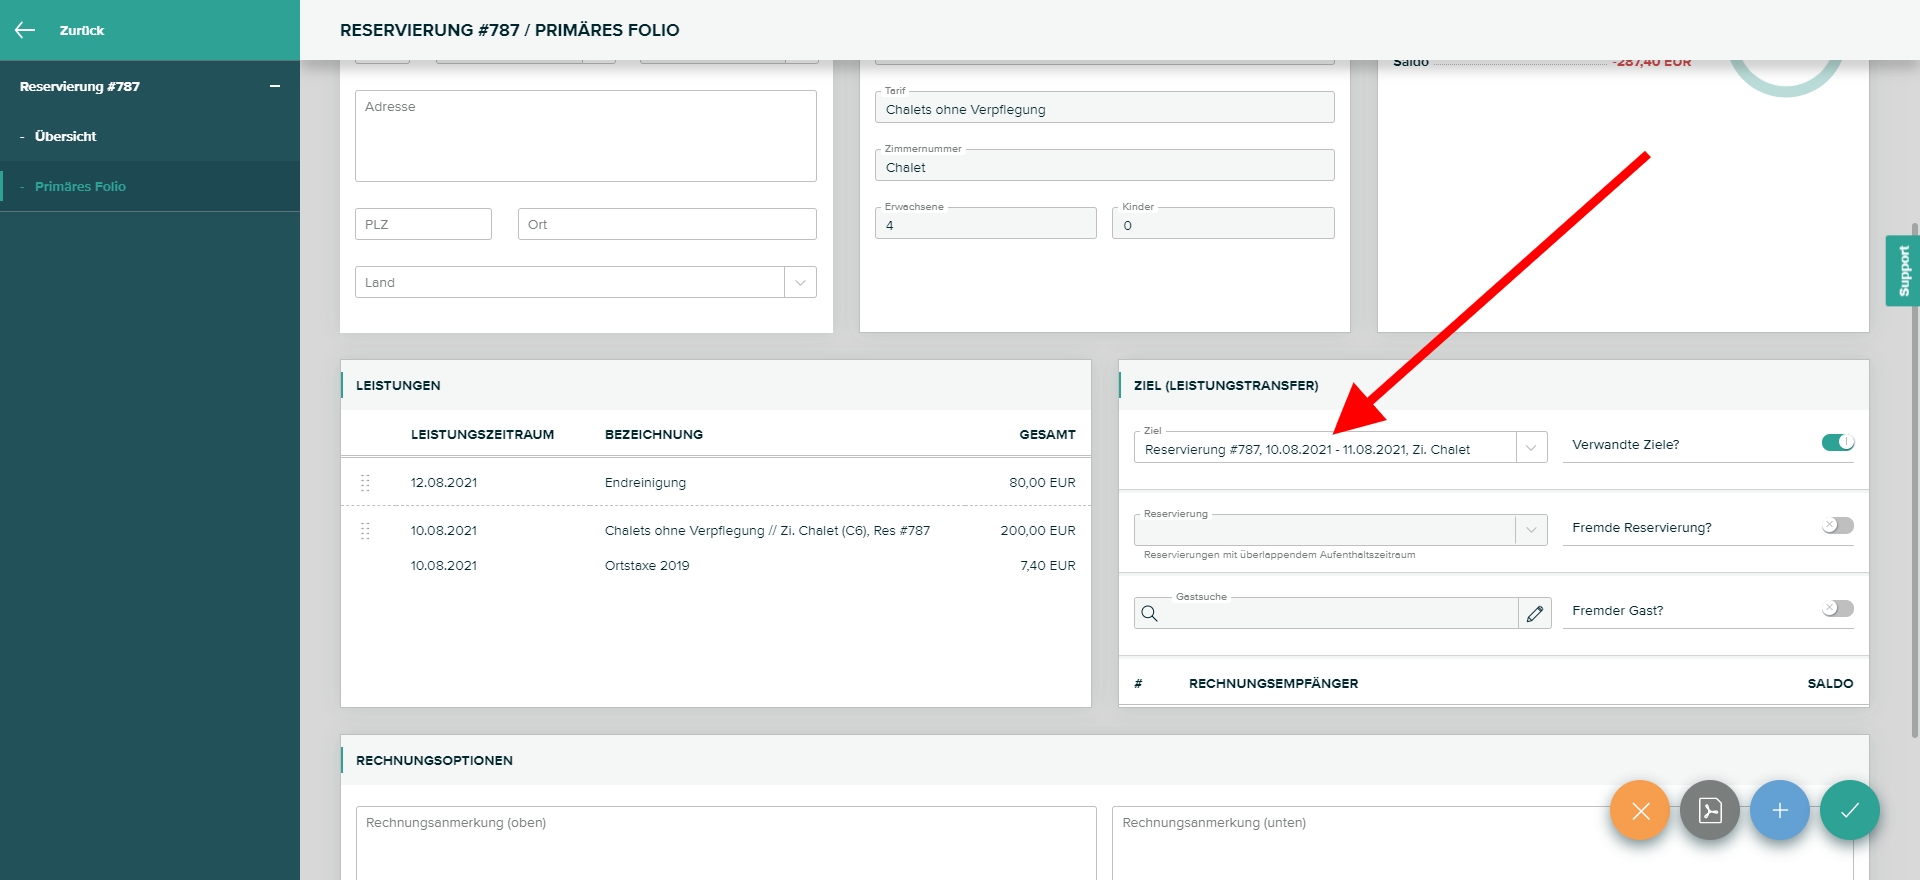
Task: Click the green checkmark save button
Action: (x=1849, y=810)
